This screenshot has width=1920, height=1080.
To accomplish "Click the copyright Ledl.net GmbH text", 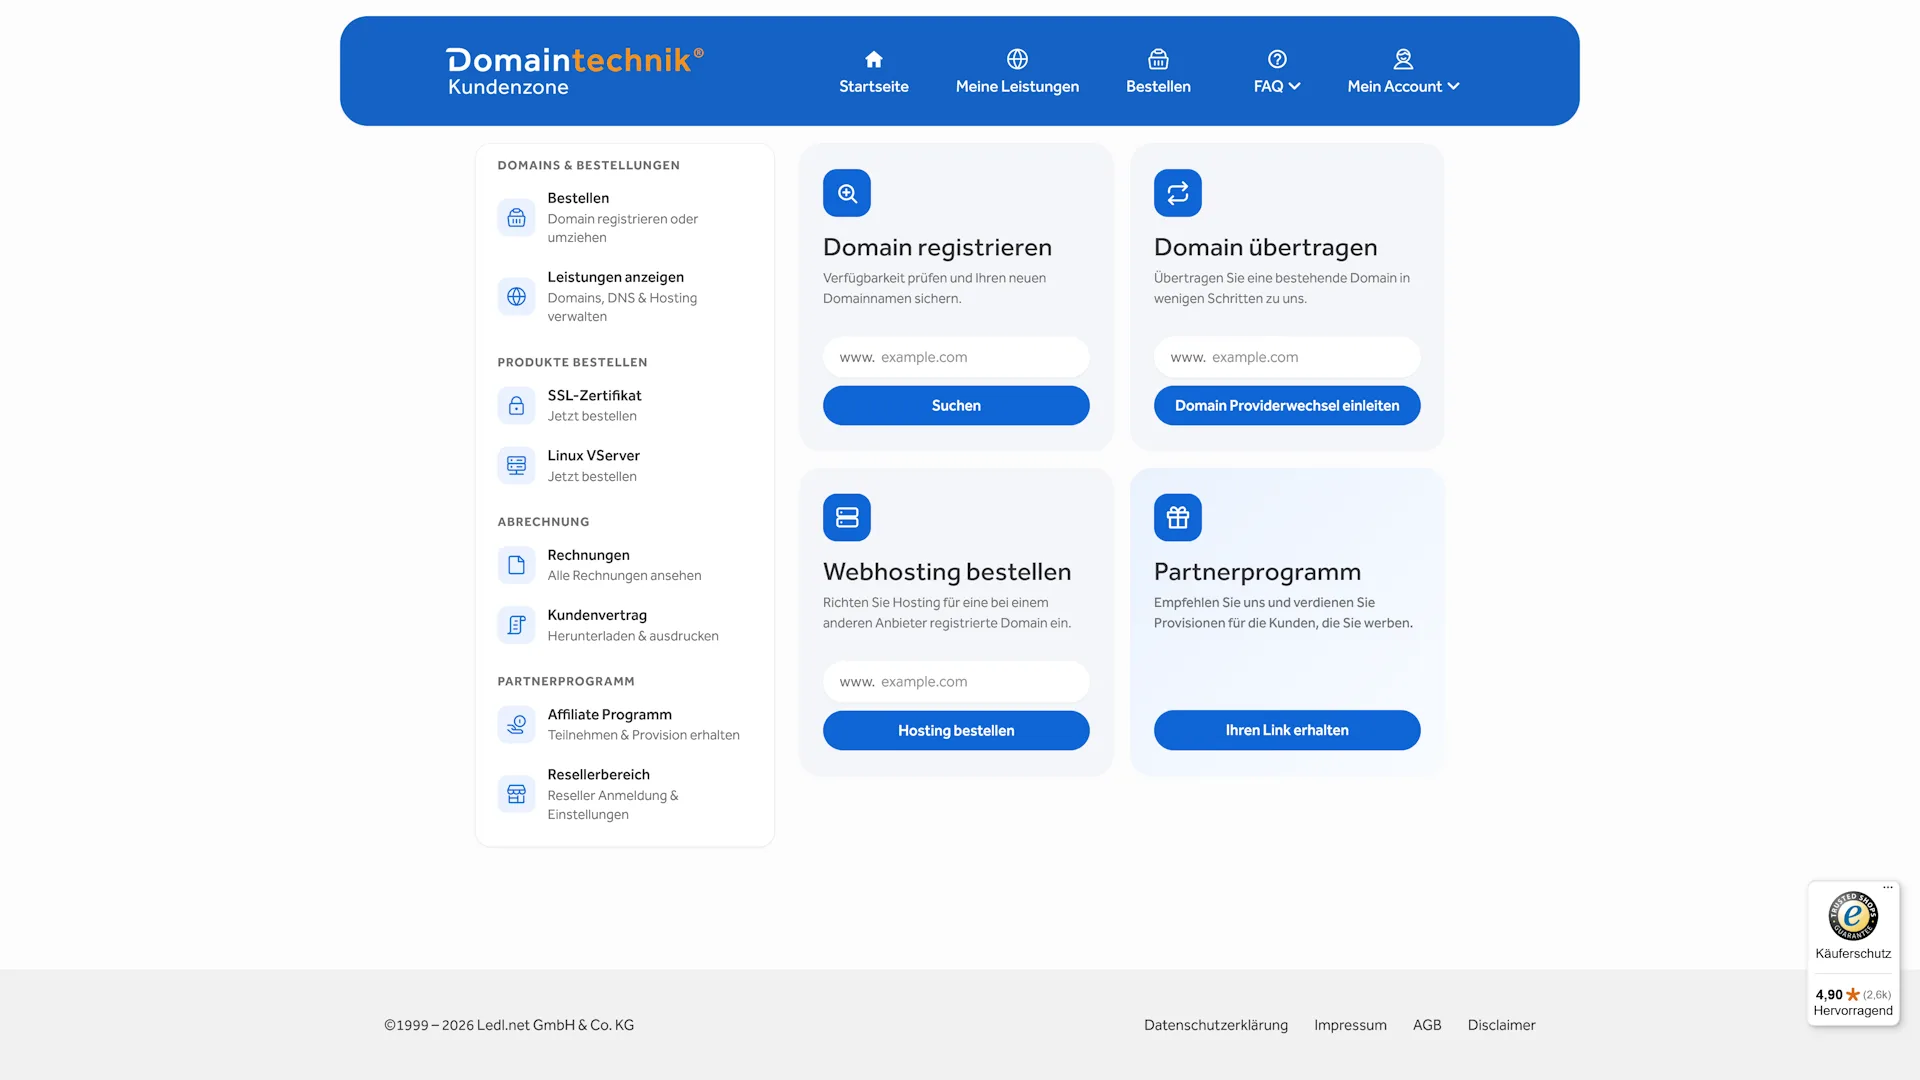I will coord(509,1025).
